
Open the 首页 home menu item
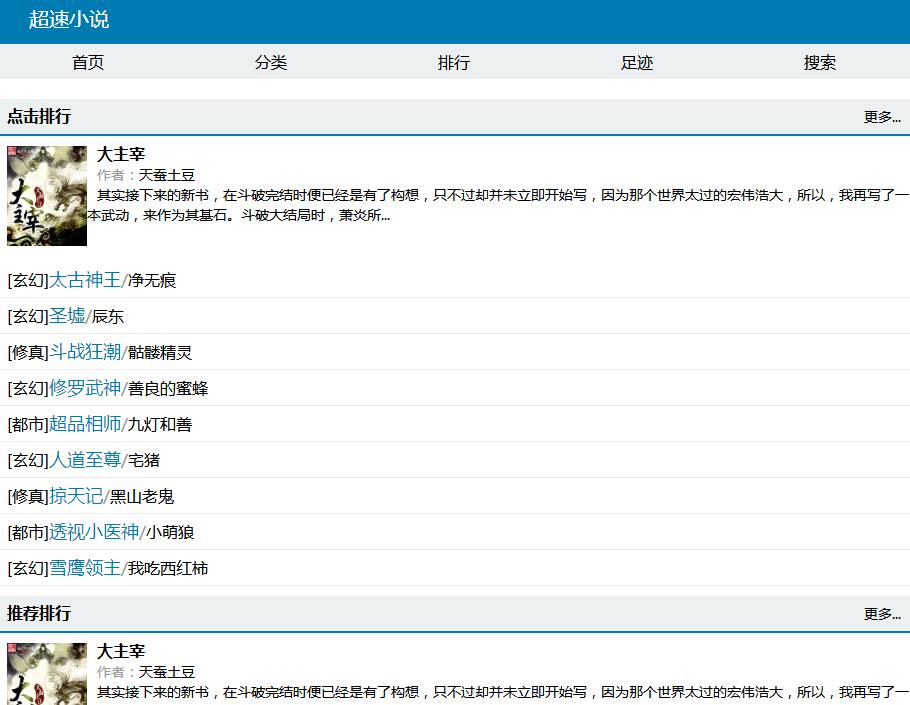tap(86, 62)
